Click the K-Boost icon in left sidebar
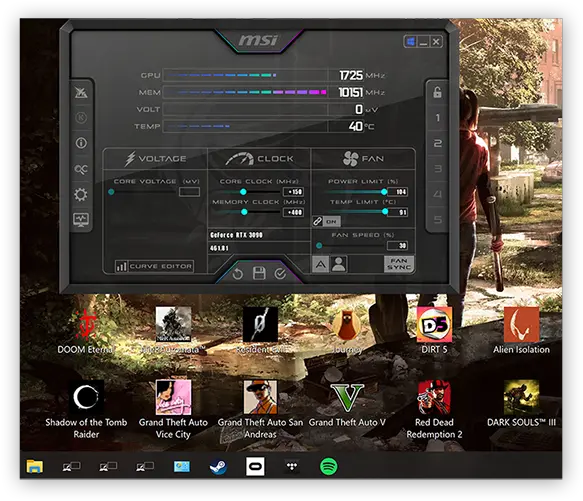The image size is (583, 501). pyautogui.click(x=81, y=118)
